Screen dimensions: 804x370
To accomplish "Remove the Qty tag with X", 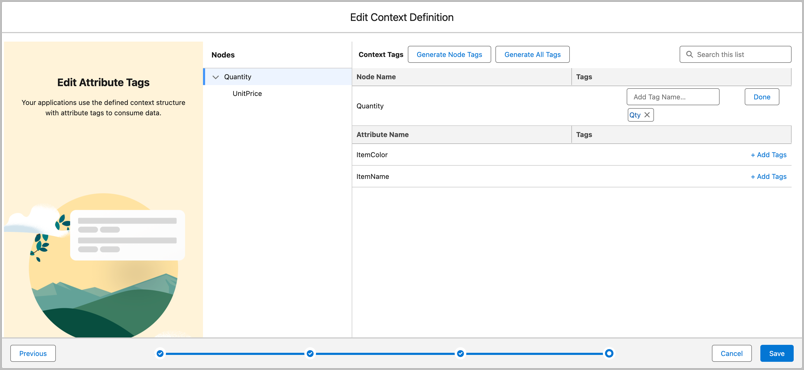I will pyautogui.click(x=647, y=115).
